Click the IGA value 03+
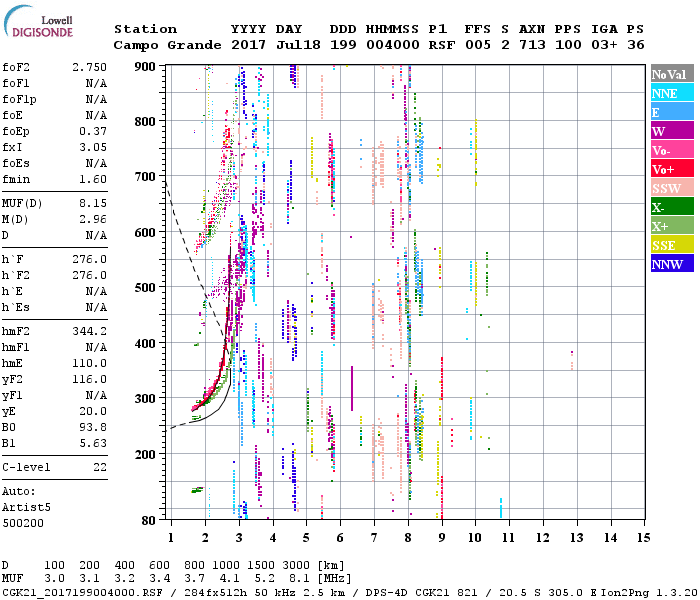The width and height of the screenshot is (700, 600). pos(604,45)
